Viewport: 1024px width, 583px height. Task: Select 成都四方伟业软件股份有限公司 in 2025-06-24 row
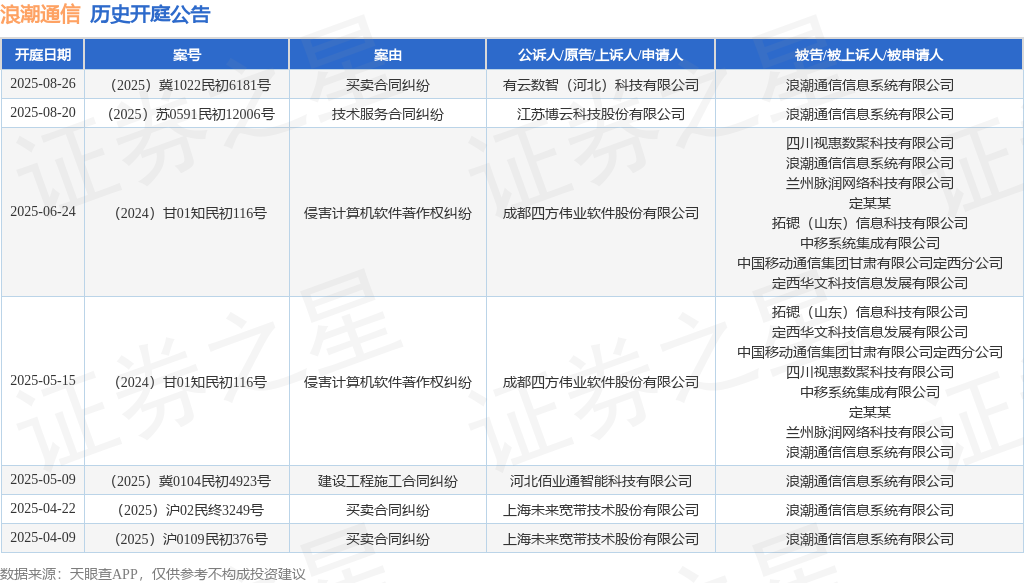click(x=601, y=213)
